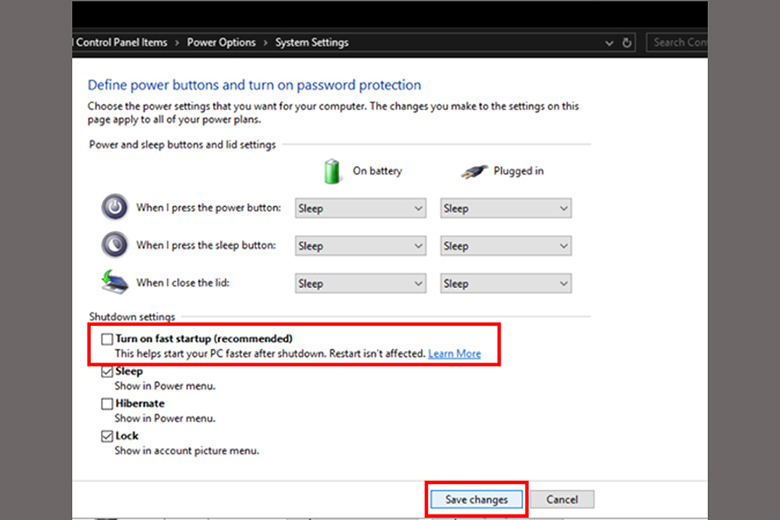
Task: Click the laptop lid close icon
Action: click(x=115, y=283)
